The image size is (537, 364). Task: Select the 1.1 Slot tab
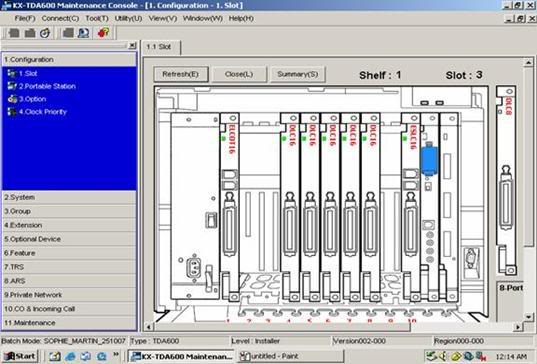point(161,47)
